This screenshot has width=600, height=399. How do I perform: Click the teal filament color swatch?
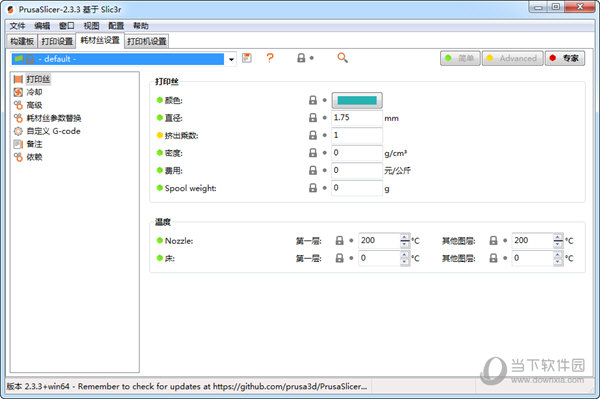(x=357, y=101)
